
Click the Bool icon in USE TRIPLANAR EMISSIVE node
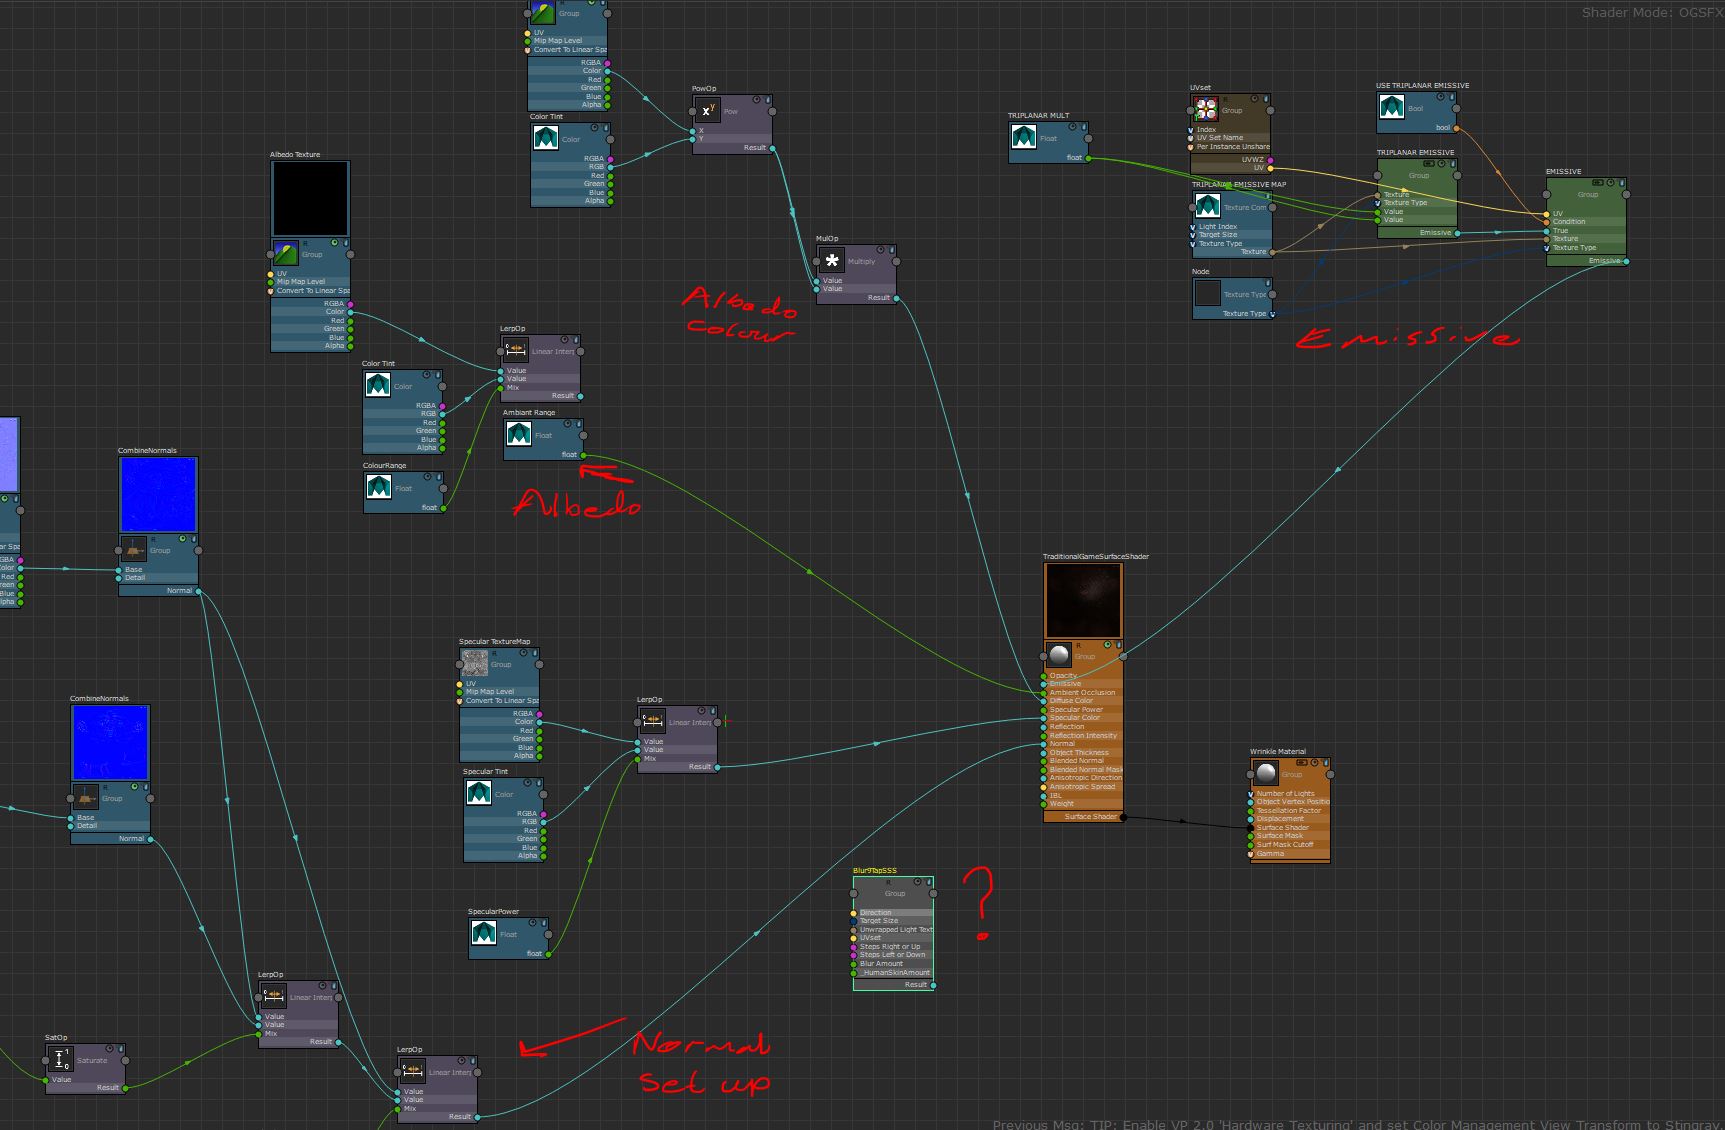click(x=1393, y=108)
